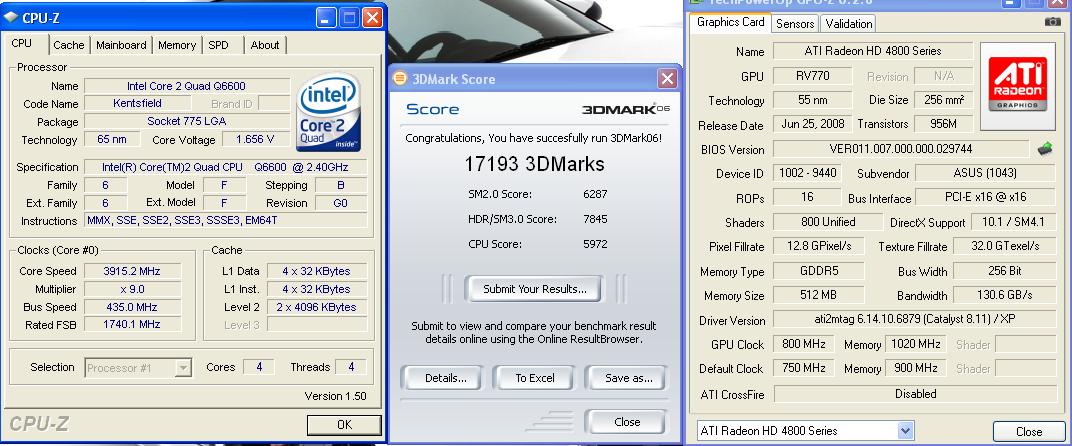Close the 3DMark Score window with X
This screenshot has height=446, width=1072.
(667, 79)
